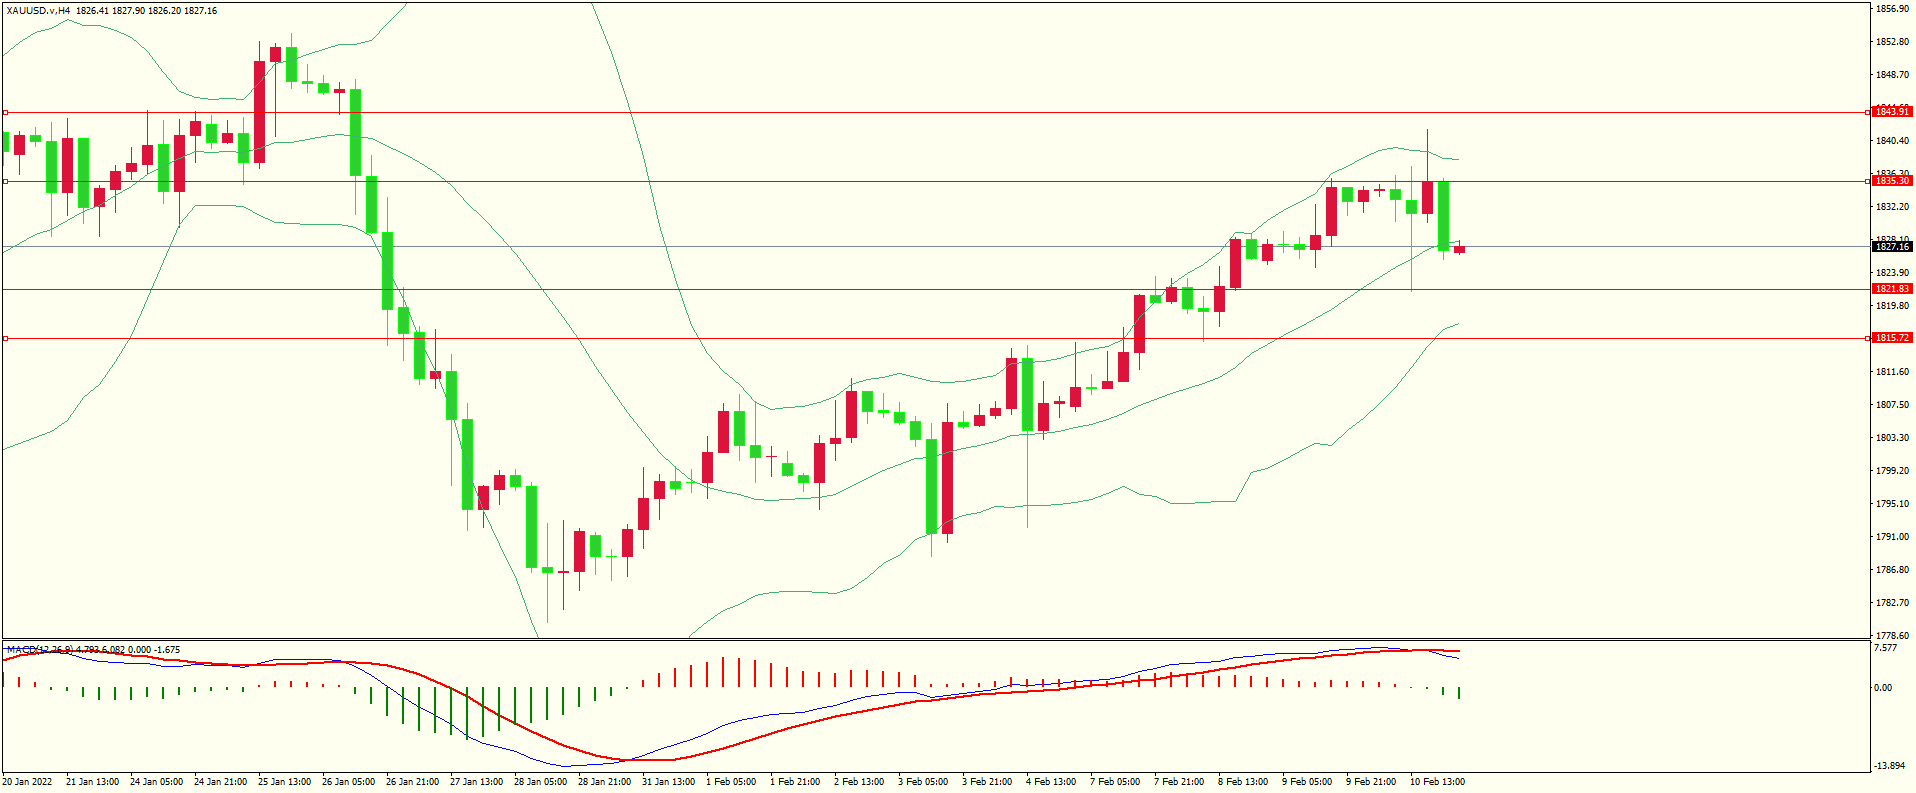
Task: Click the black 1827.16 current price tag
Action: (1892, 247)
